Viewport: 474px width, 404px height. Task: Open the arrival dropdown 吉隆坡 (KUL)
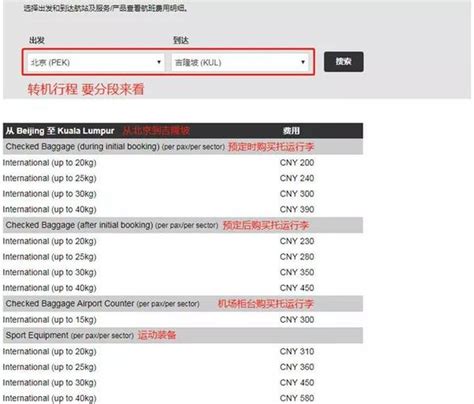[241, 62]
